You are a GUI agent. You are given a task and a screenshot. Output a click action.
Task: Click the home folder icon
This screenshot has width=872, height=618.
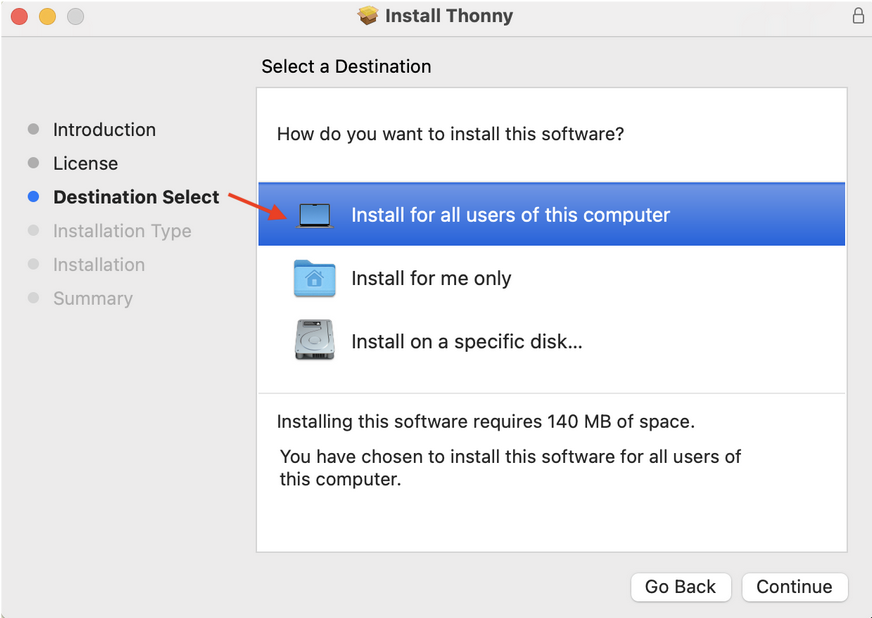314,278
